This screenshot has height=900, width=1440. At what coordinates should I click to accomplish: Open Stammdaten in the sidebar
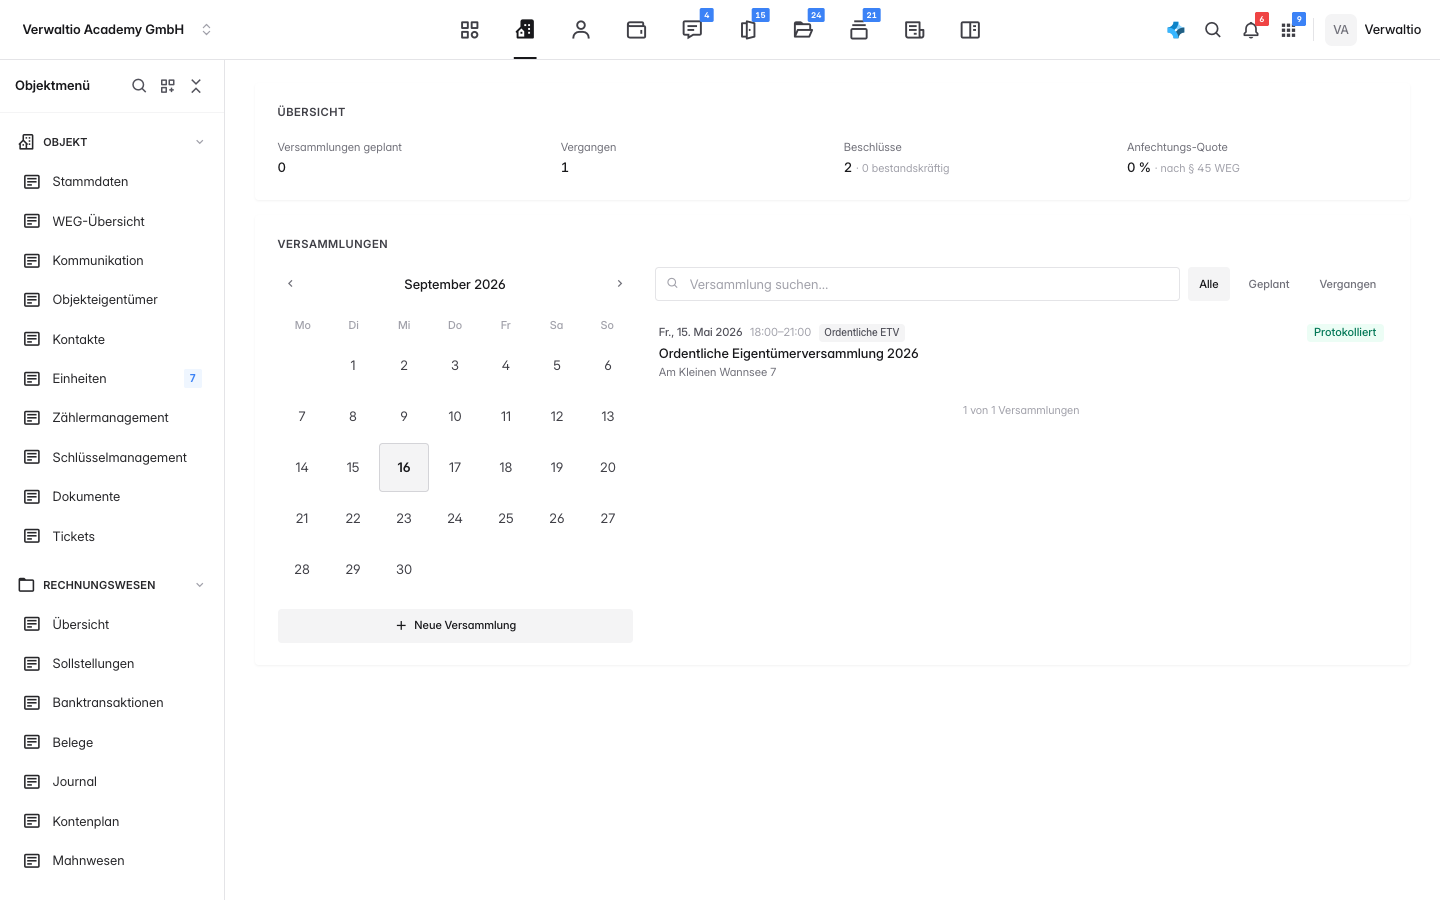[x=112, y=182]
